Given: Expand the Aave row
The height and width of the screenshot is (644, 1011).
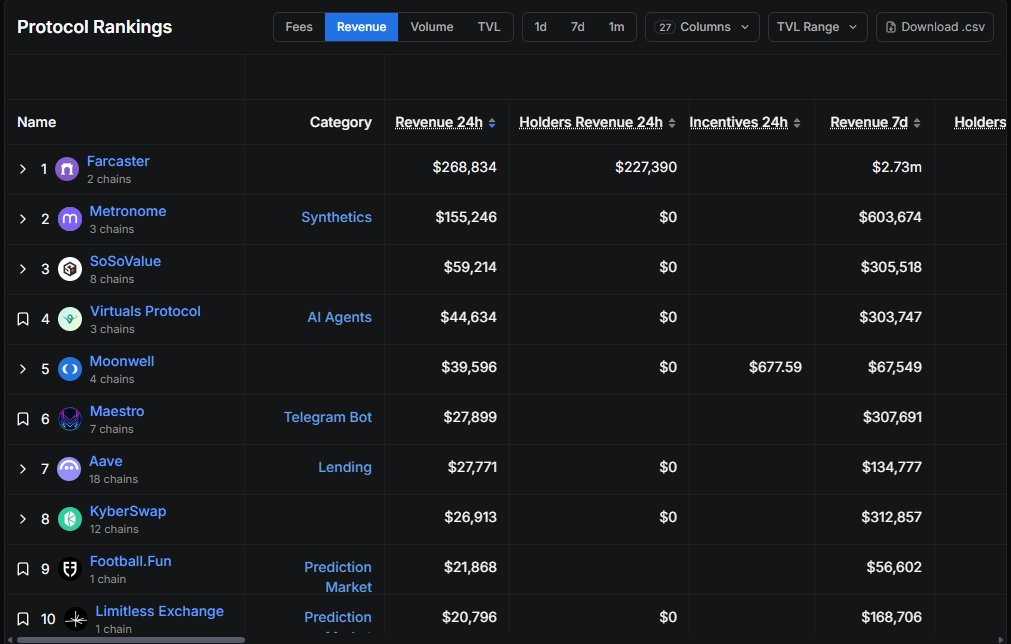Looking at the screenshot, I should point(23,469).
